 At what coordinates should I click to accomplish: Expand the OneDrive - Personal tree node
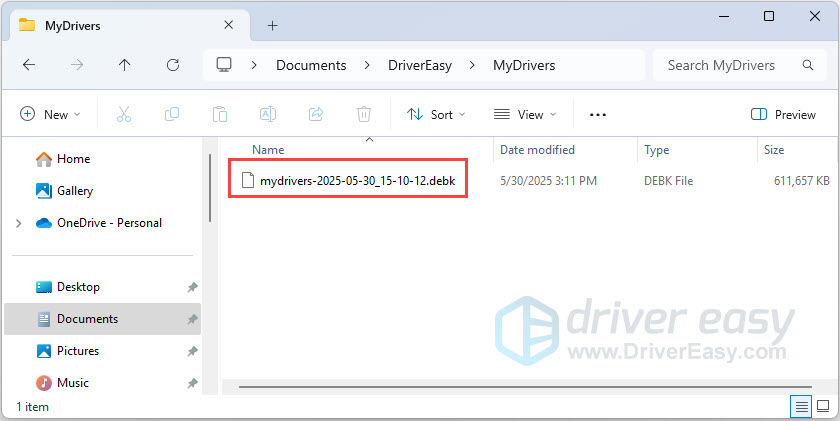18,223
